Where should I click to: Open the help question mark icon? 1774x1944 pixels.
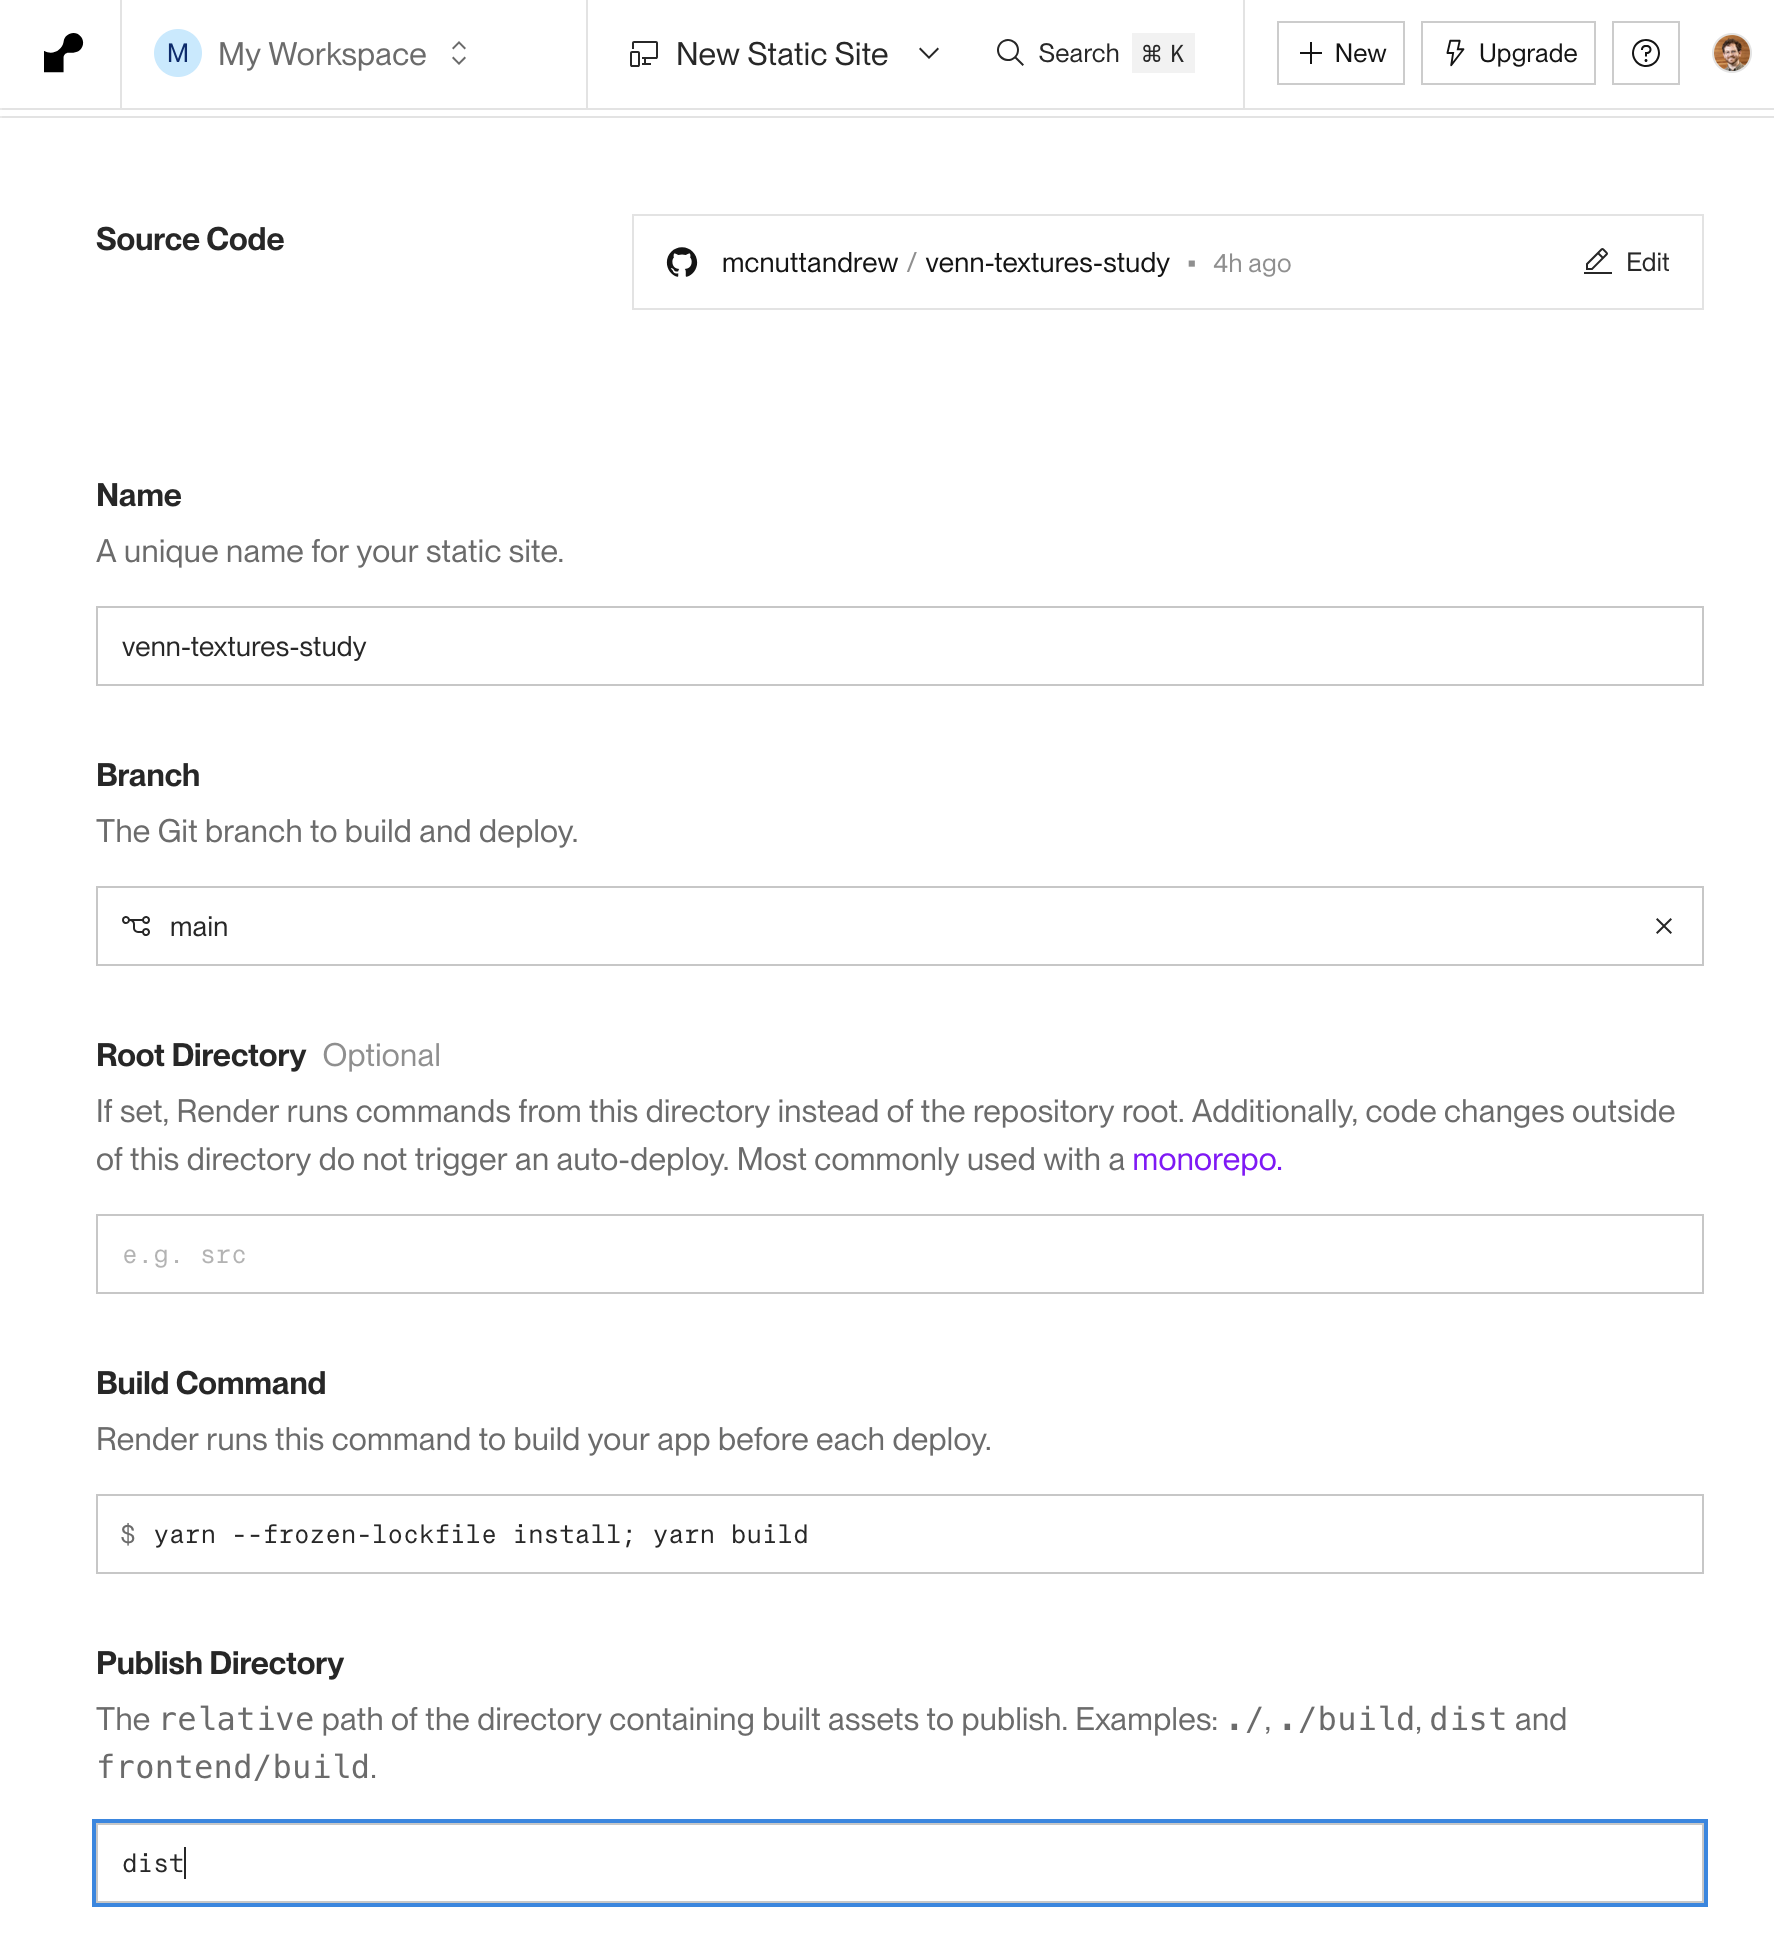tap(1645, 53)
